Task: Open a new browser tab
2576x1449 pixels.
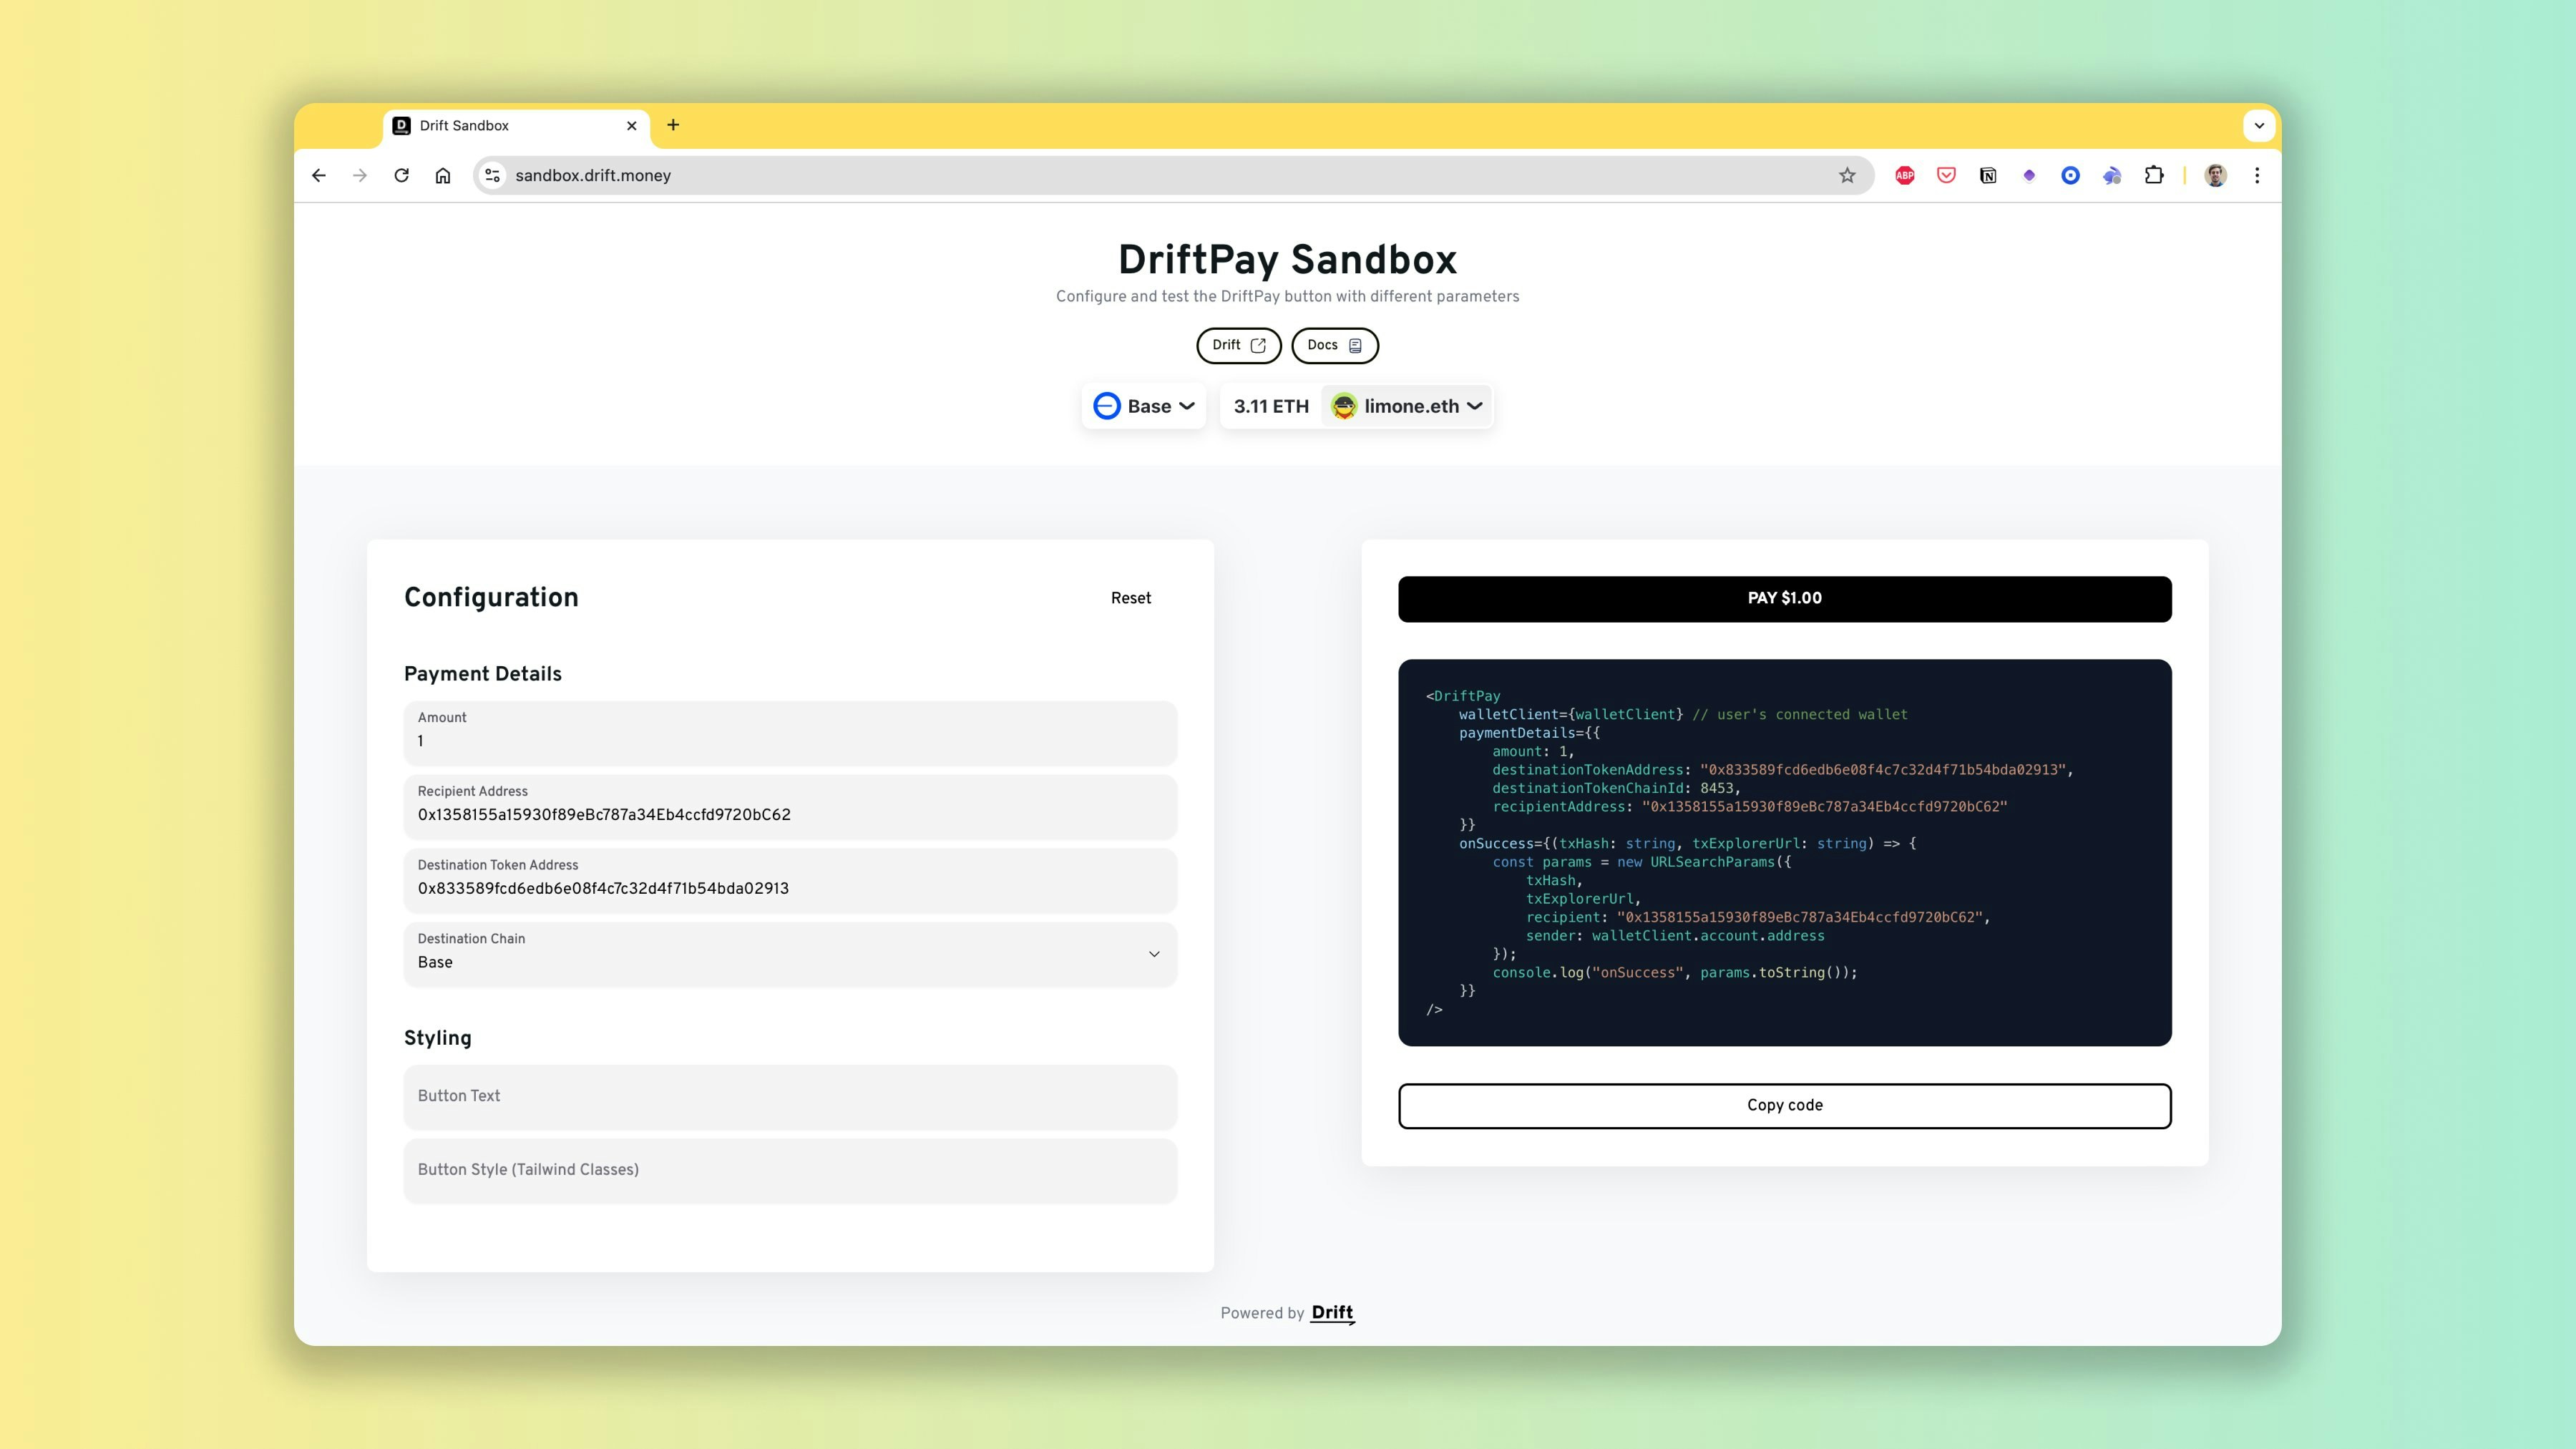Action: point(673,125)
